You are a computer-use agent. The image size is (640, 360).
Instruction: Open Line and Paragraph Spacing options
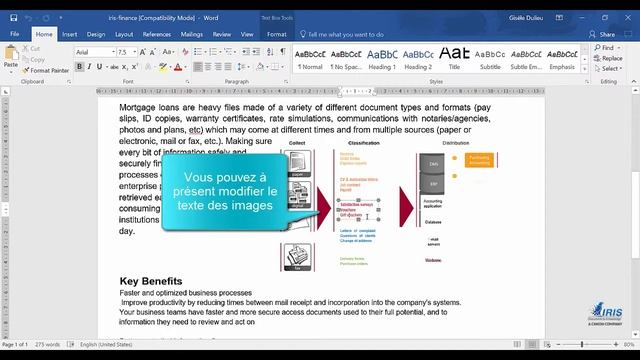pyautogui.click(x=243, y=67)
